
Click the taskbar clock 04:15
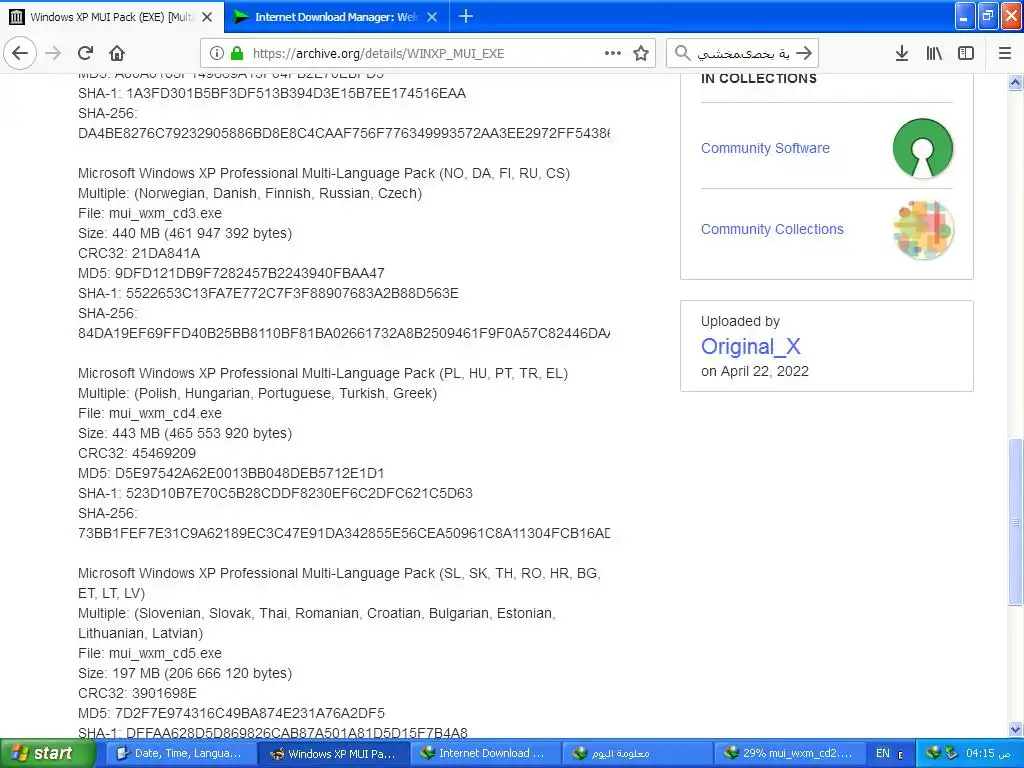tap(988, 754)
